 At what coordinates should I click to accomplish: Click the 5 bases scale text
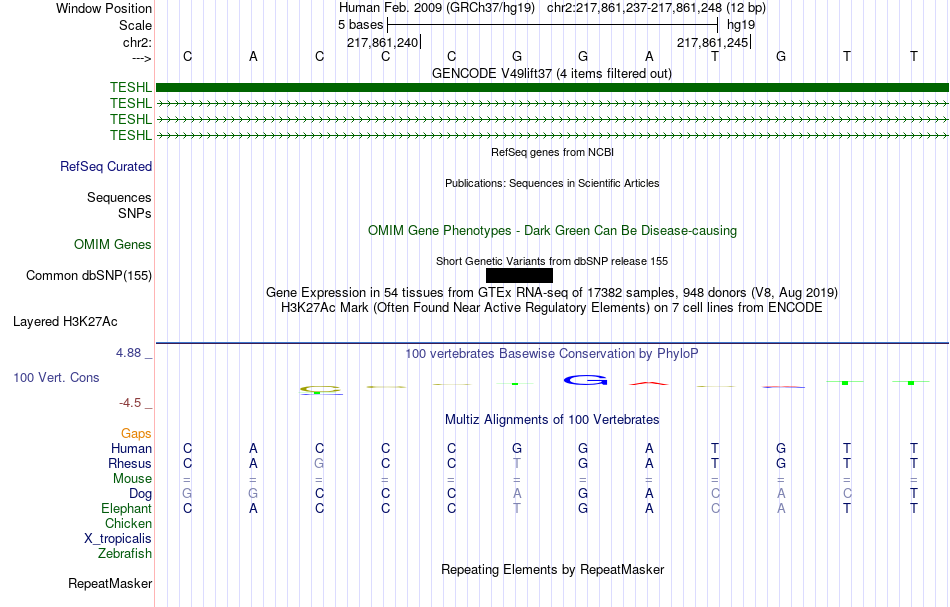360,25
